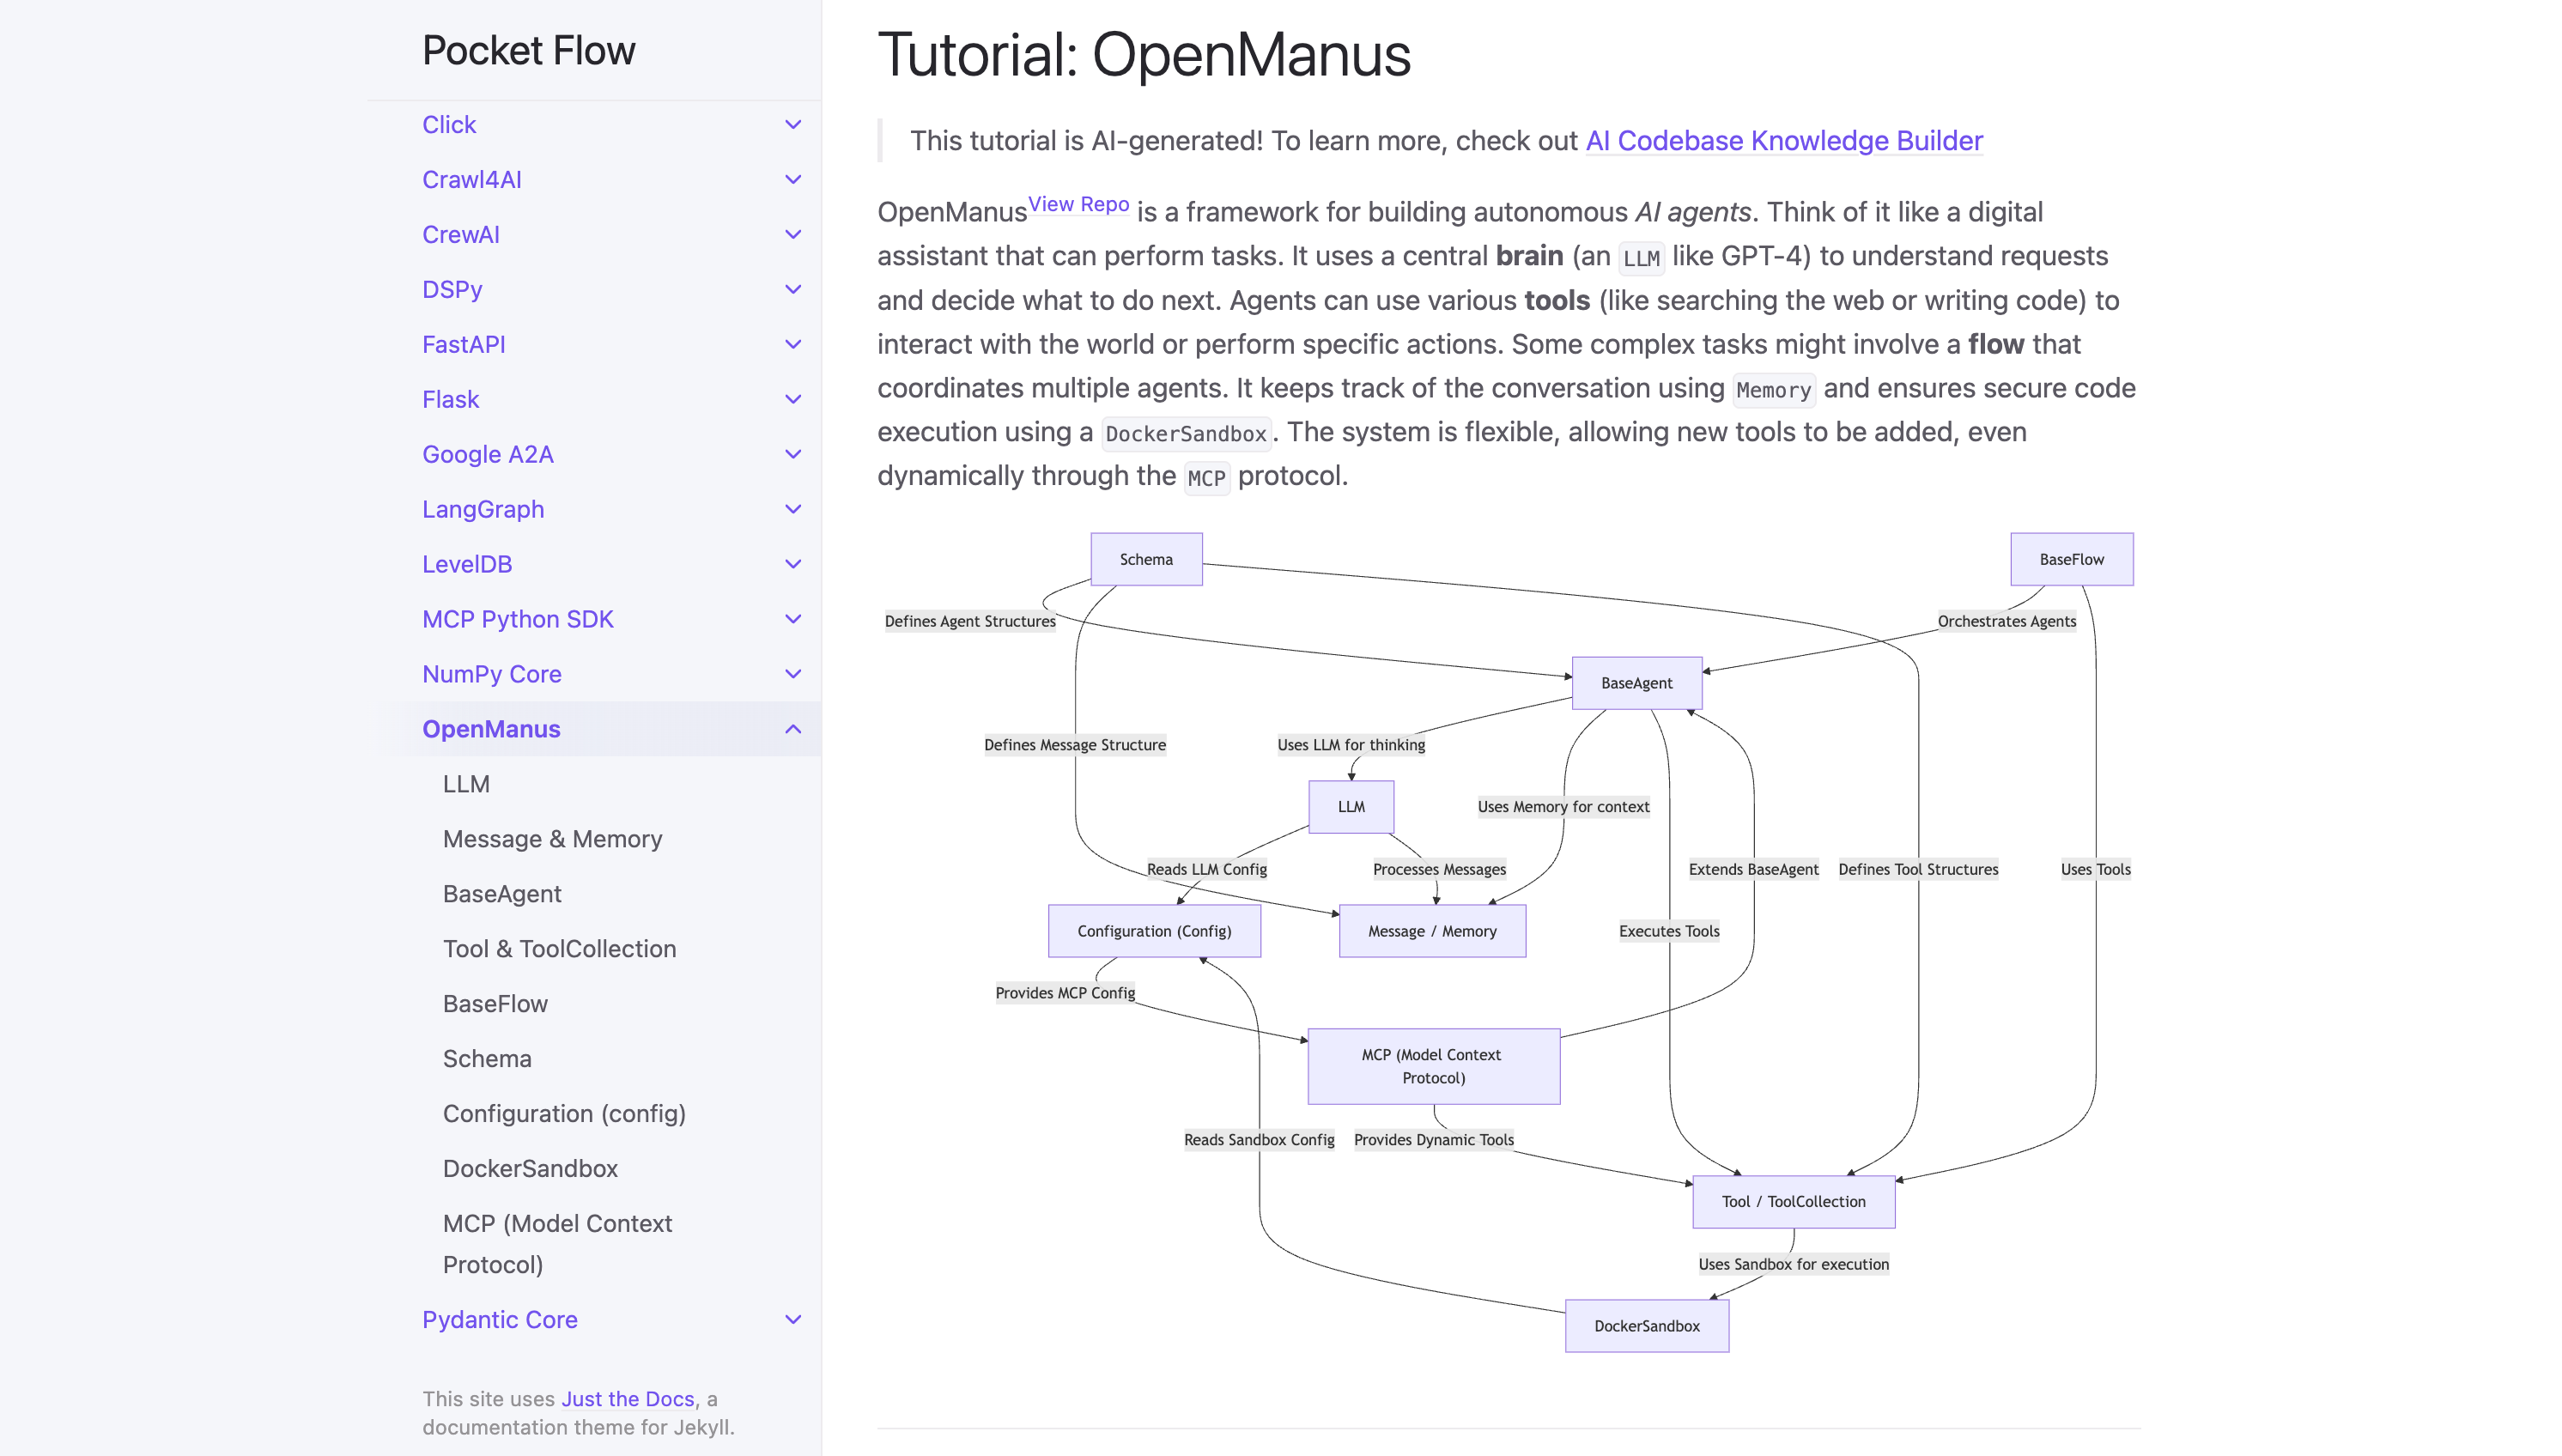Click the 'Extends BaseAgent' edge label
The width and height of the screenshot is (2562, 1456).
pos(1754,870)
